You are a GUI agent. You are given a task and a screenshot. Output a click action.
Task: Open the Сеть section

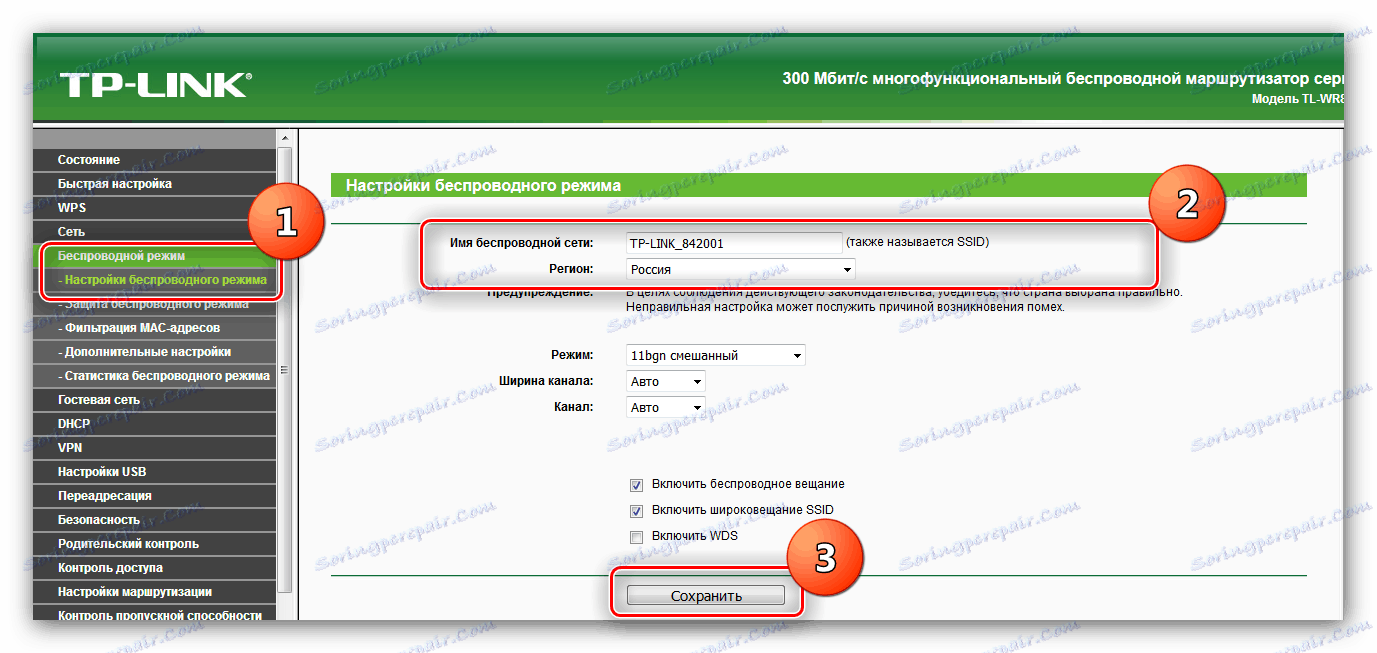click(154, 232)
